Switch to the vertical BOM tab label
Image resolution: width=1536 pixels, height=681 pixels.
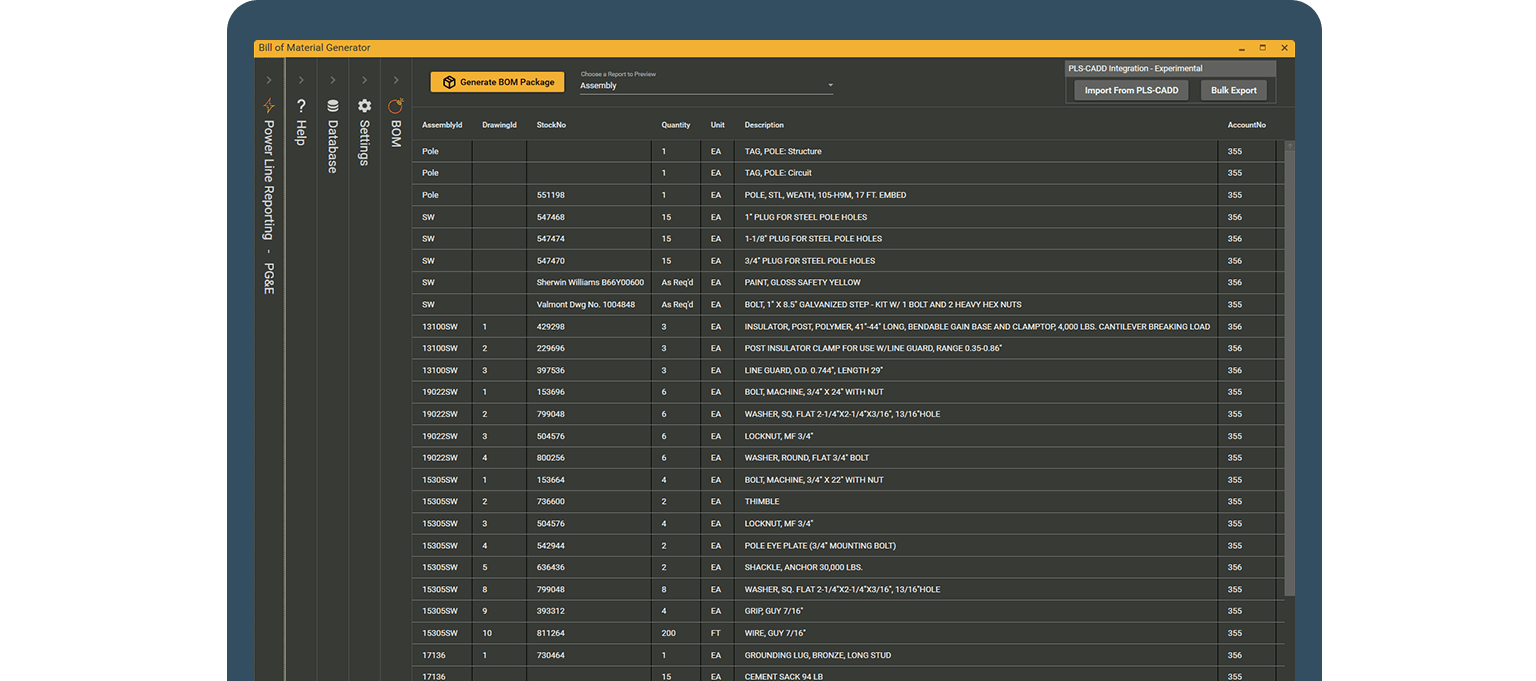pos(396,134)
